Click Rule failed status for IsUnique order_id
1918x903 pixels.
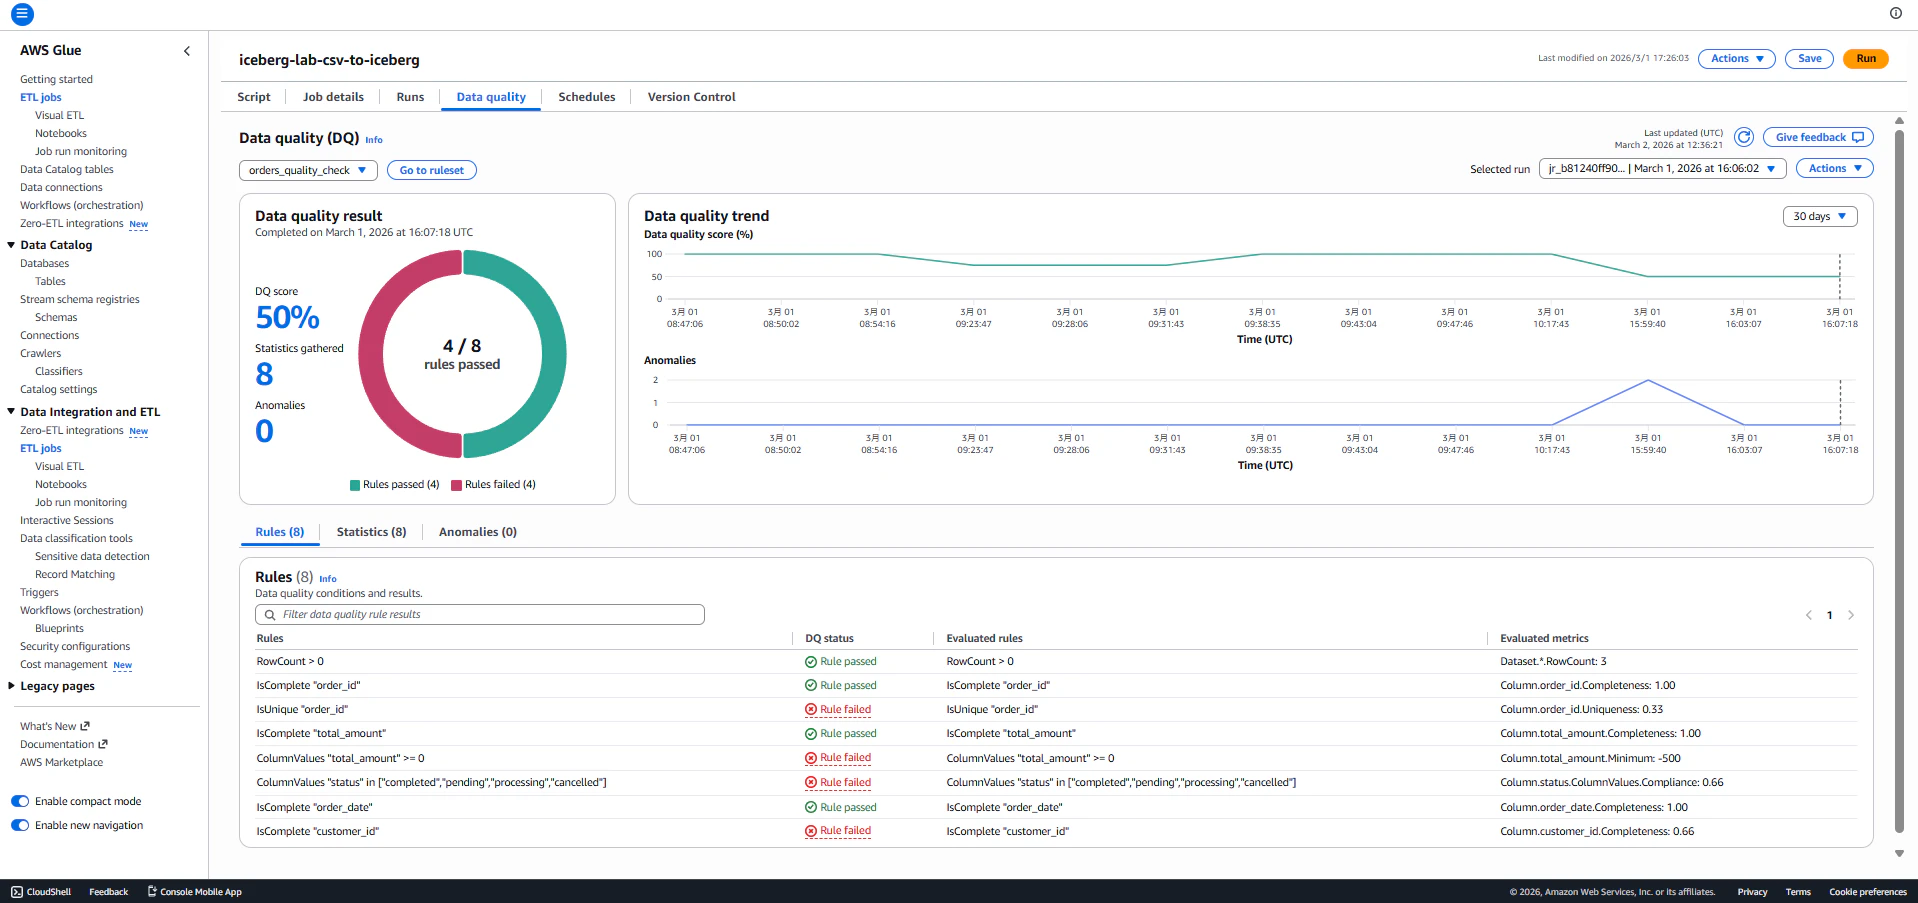[x=838, y=710]
